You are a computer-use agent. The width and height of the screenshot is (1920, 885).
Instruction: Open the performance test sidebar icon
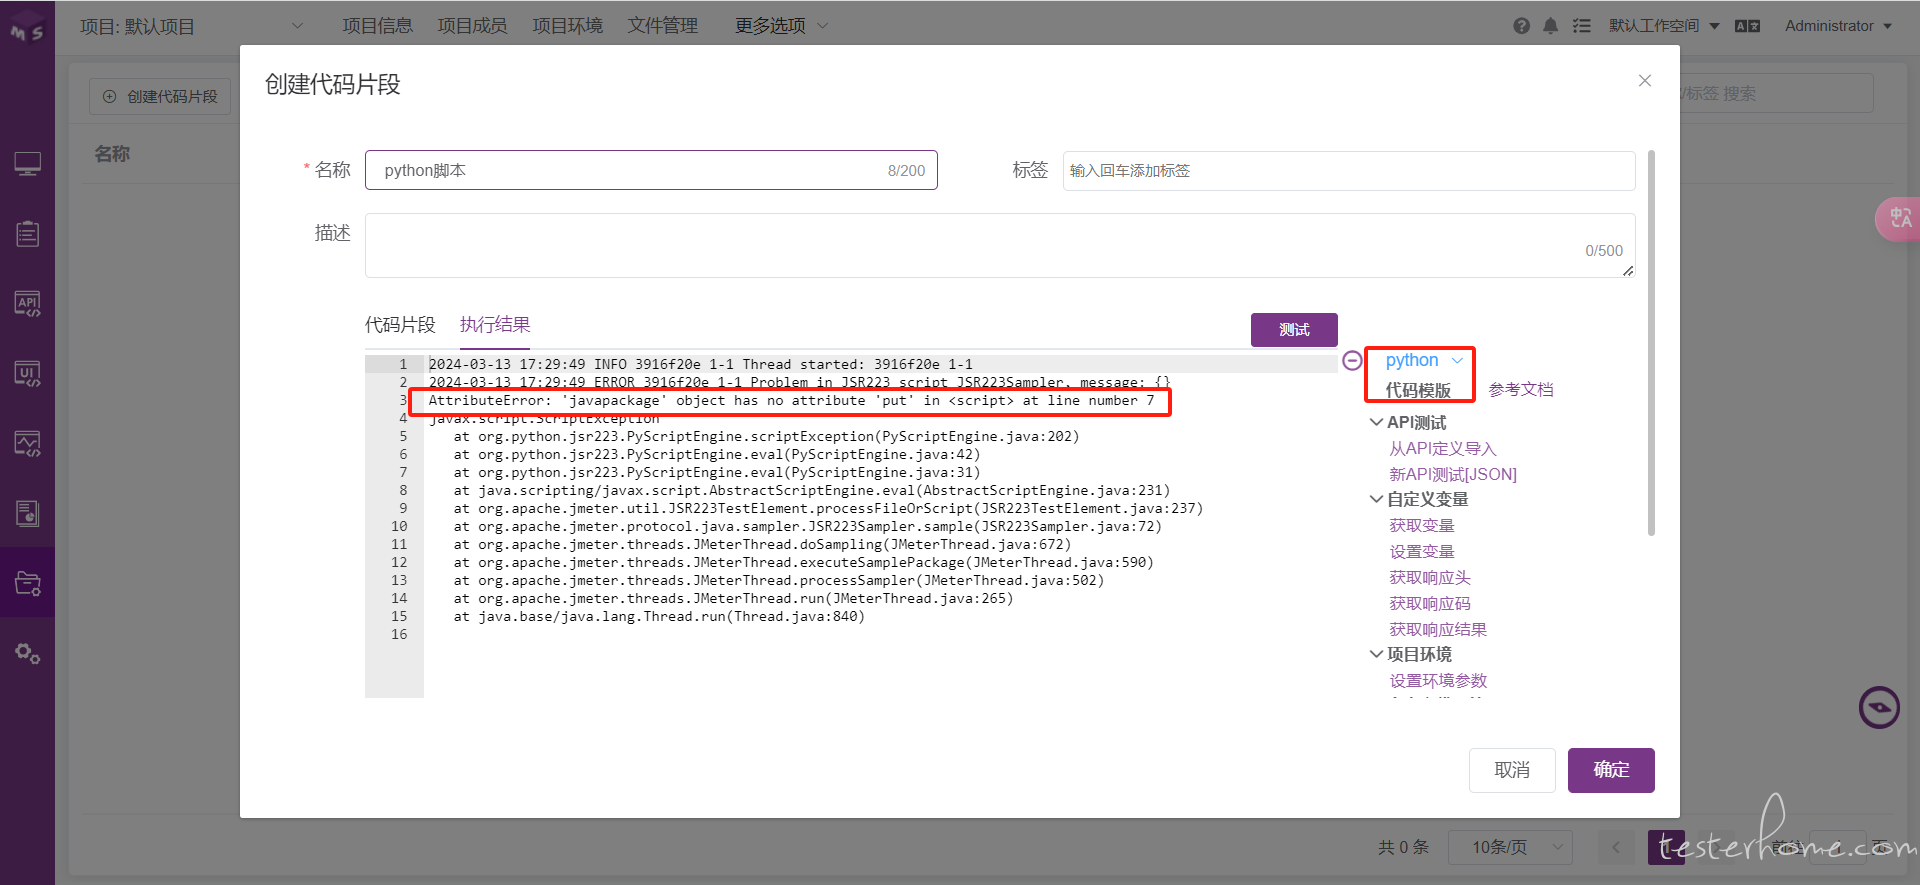pos(28,444)
